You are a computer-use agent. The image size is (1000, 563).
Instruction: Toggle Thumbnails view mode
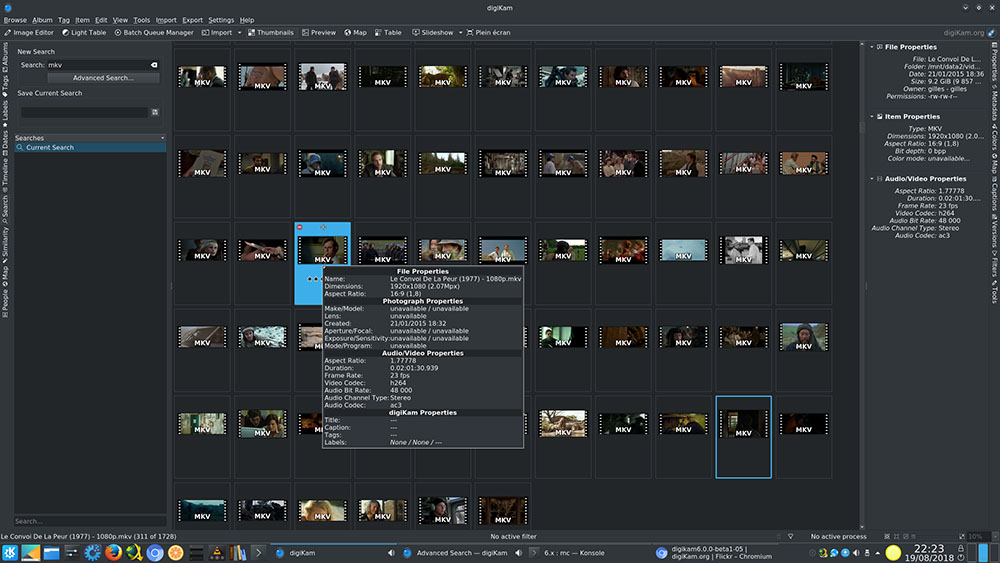point(271,32)
